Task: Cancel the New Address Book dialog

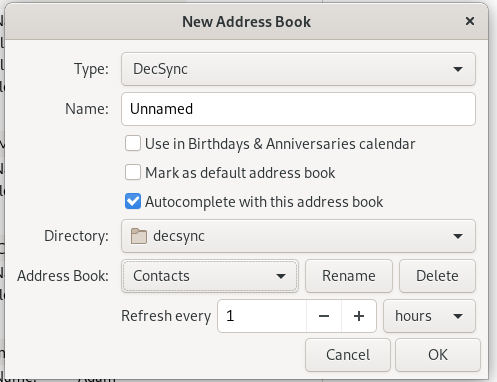Action: 348,355
